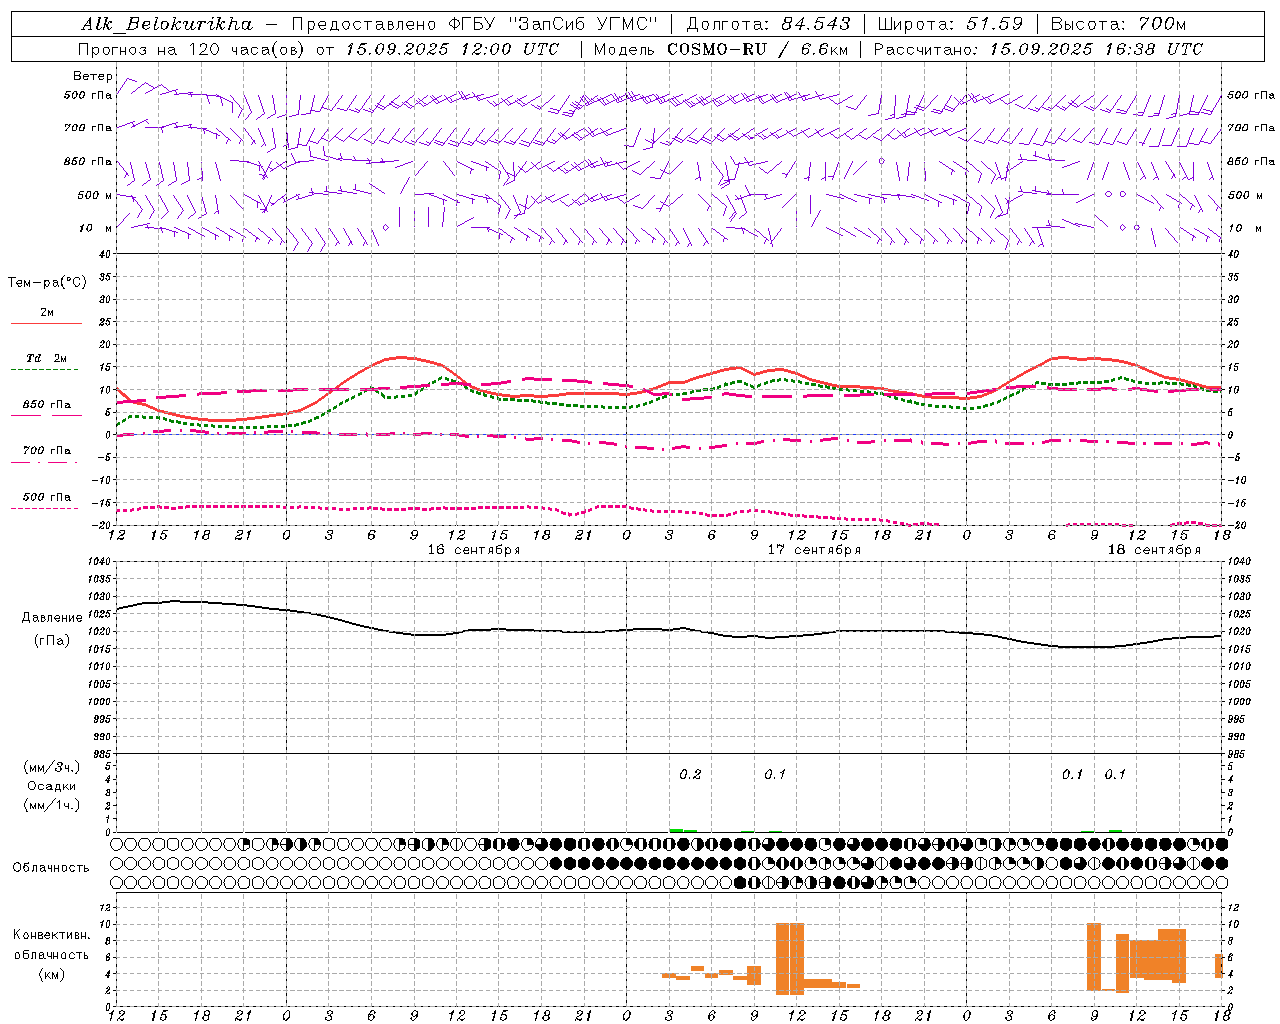Click the (мм/3ч.) unit label
The image size is (1280, 1024).
pos(51,767)
